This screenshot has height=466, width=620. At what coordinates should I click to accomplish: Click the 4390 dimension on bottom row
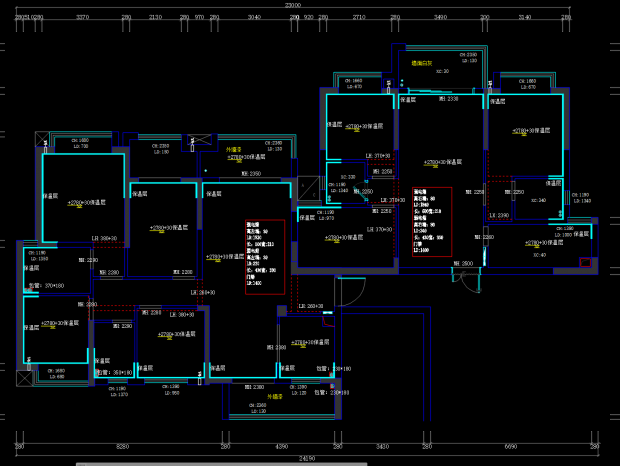click(x=281, y=446)
